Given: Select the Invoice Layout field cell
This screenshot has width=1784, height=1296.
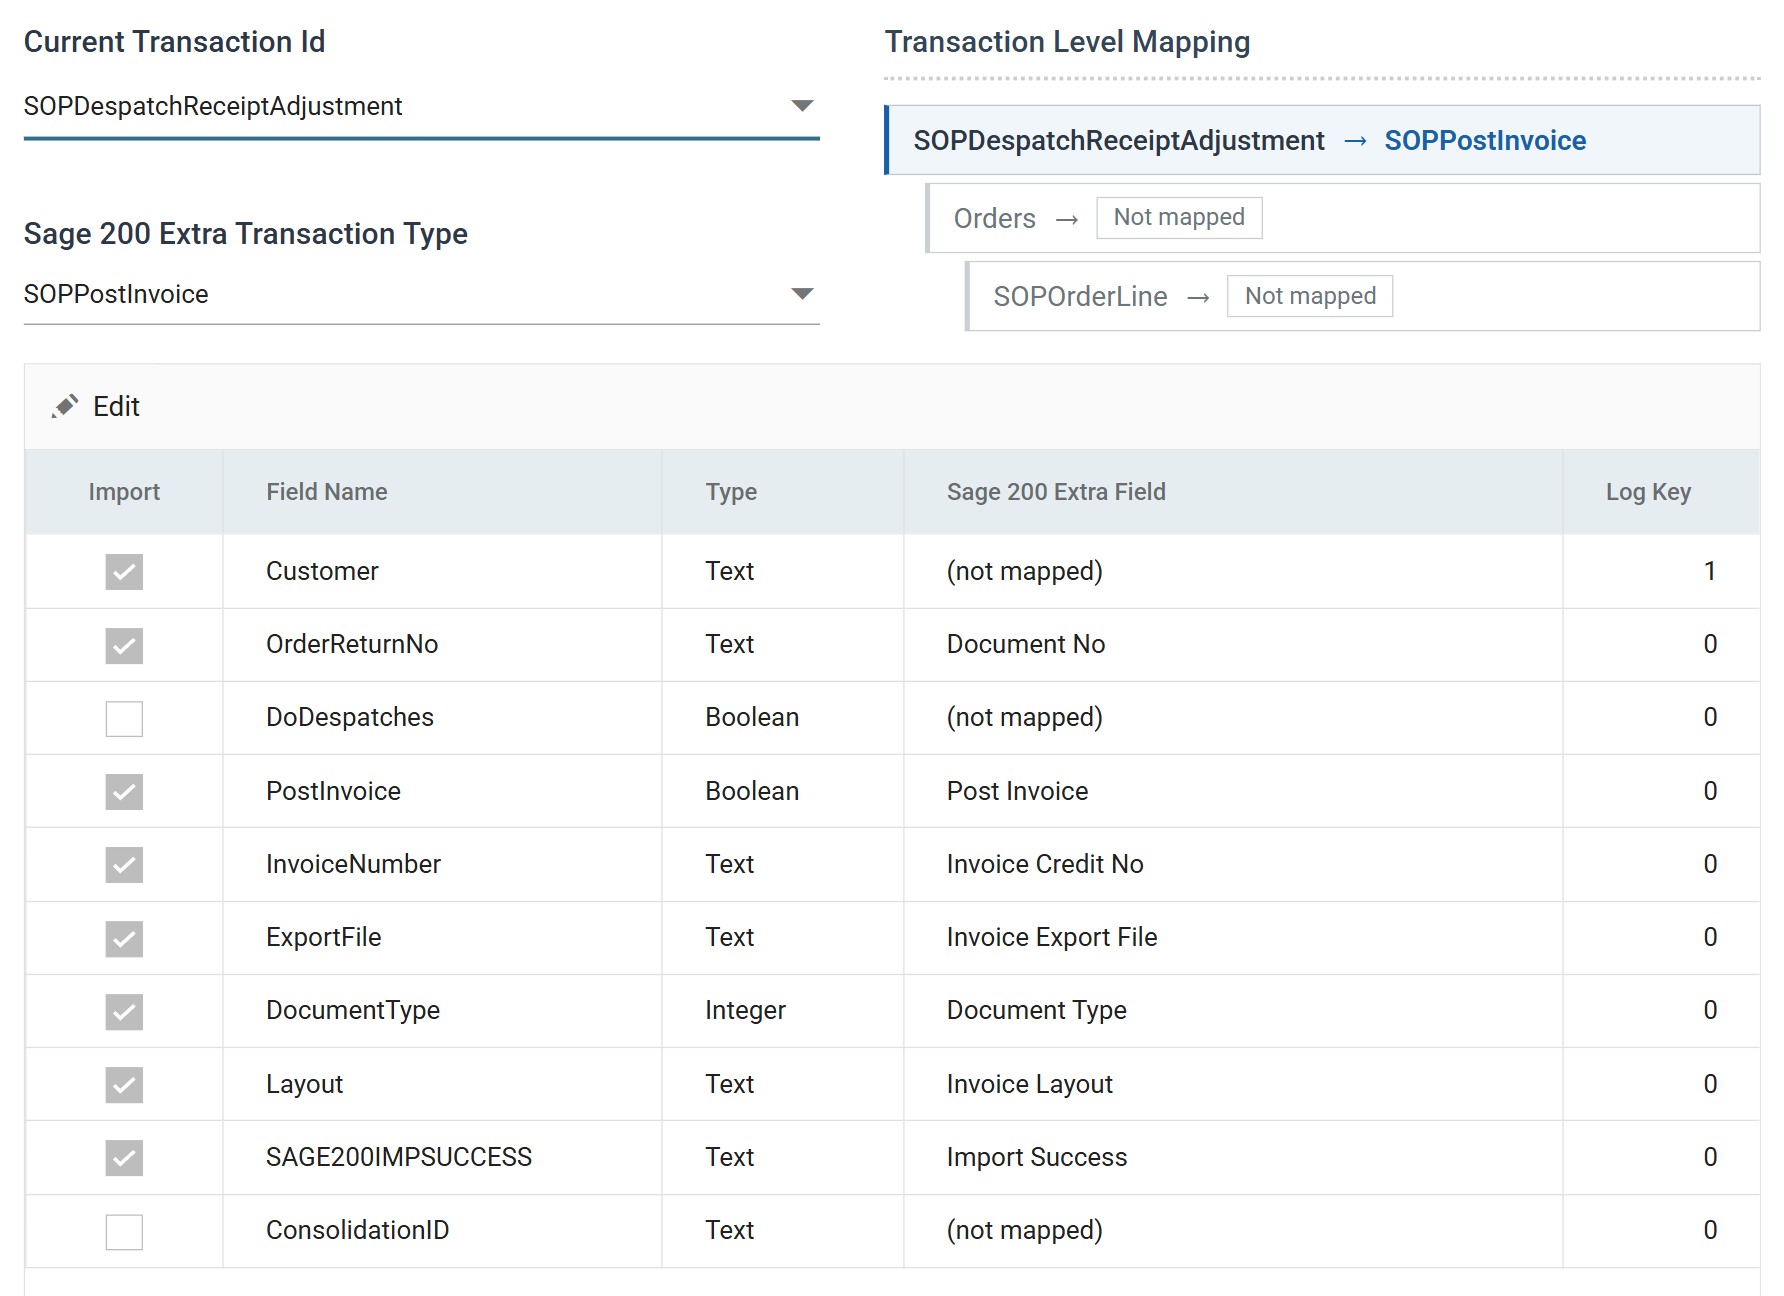Looking at the screenshot, I should point(1234,1084).
